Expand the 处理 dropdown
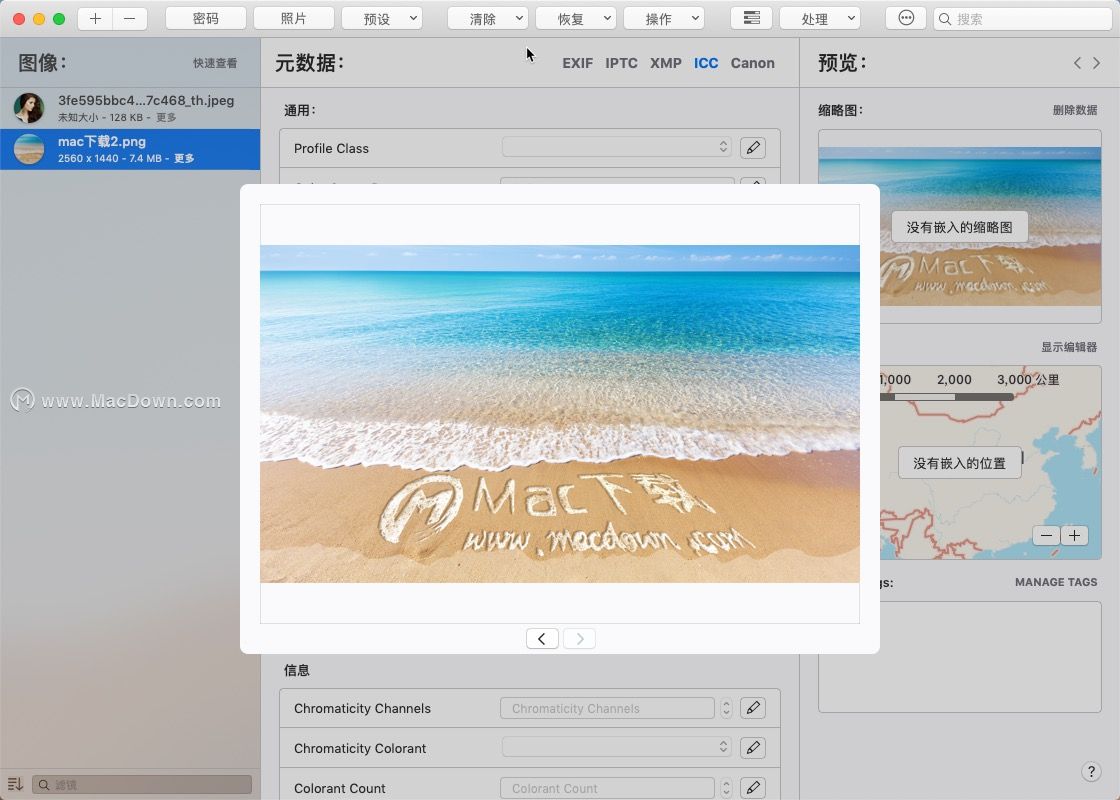 (819, 19)
